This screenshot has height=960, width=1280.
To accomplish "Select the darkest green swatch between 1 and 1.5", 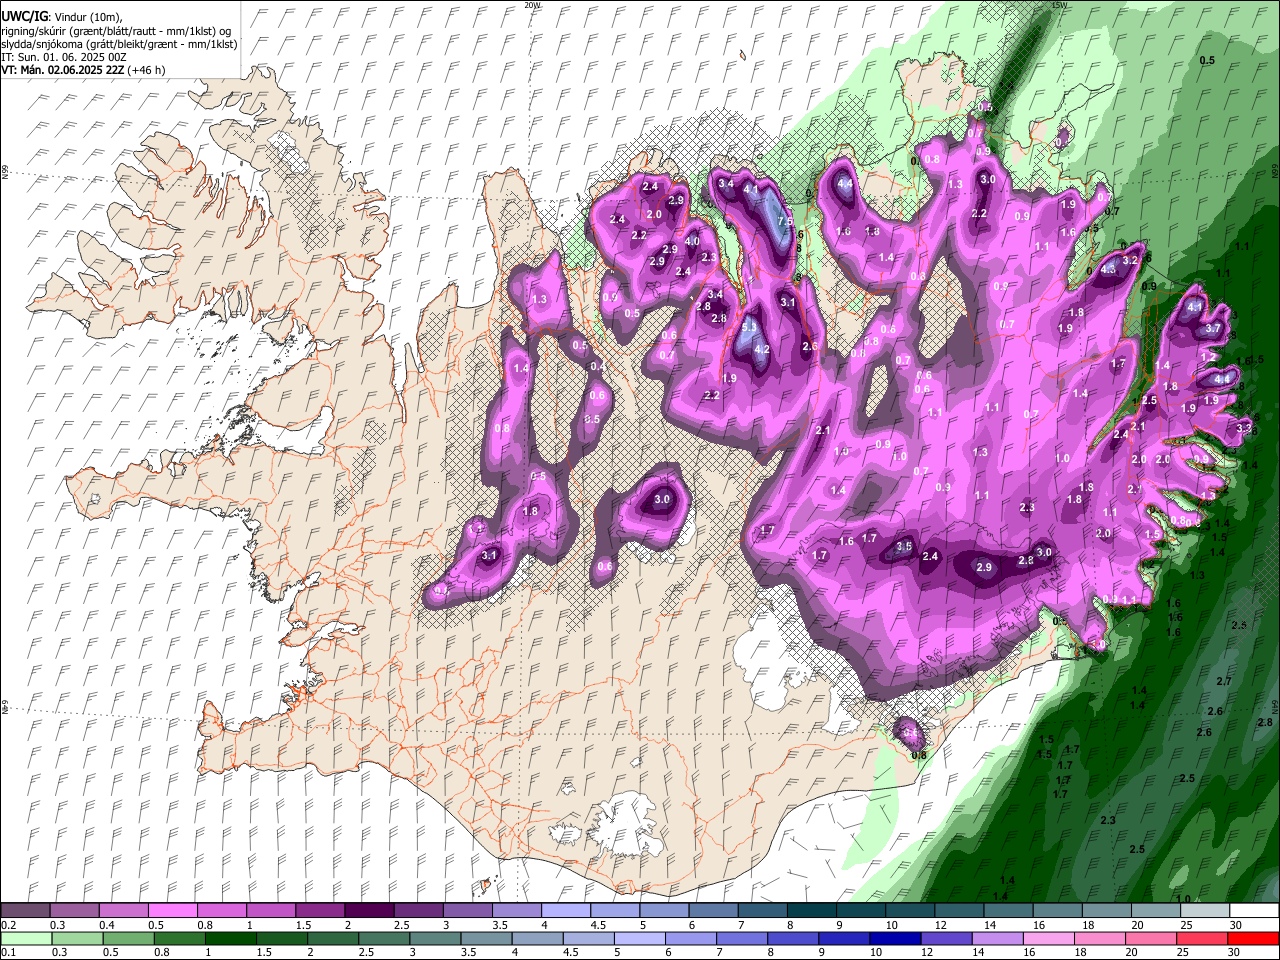I will coord(231,938).
